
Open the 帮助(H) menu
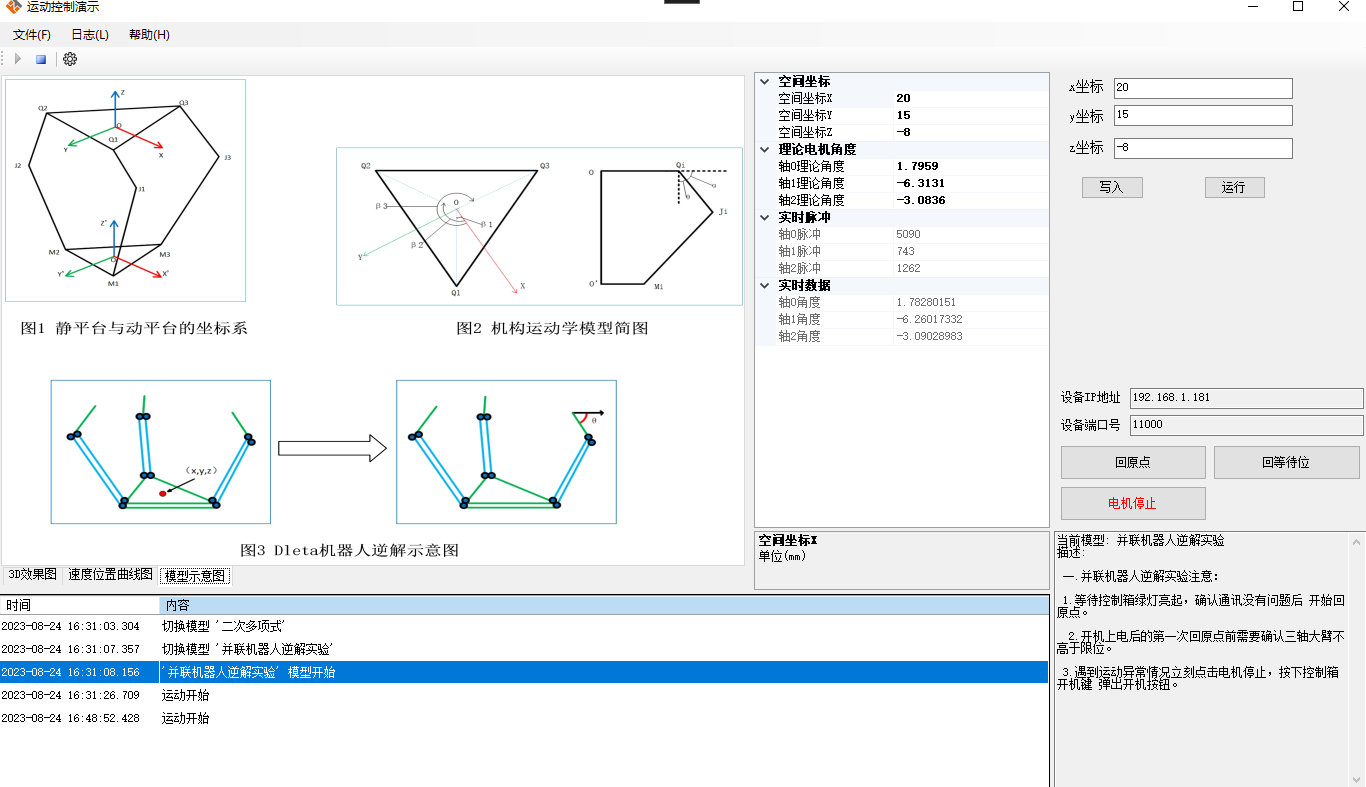tap(149, 35)
